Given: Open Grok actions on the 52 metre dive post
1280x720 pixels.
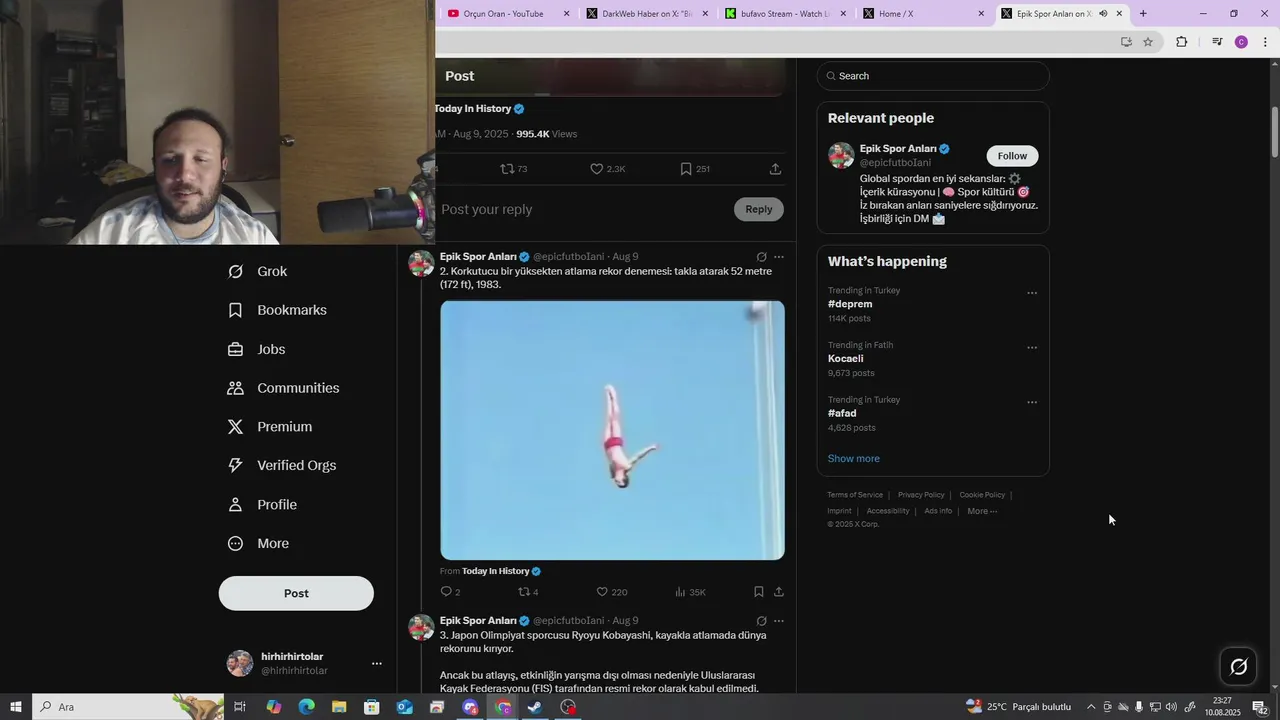Looking at the screenshot, I should pos(761,257).
